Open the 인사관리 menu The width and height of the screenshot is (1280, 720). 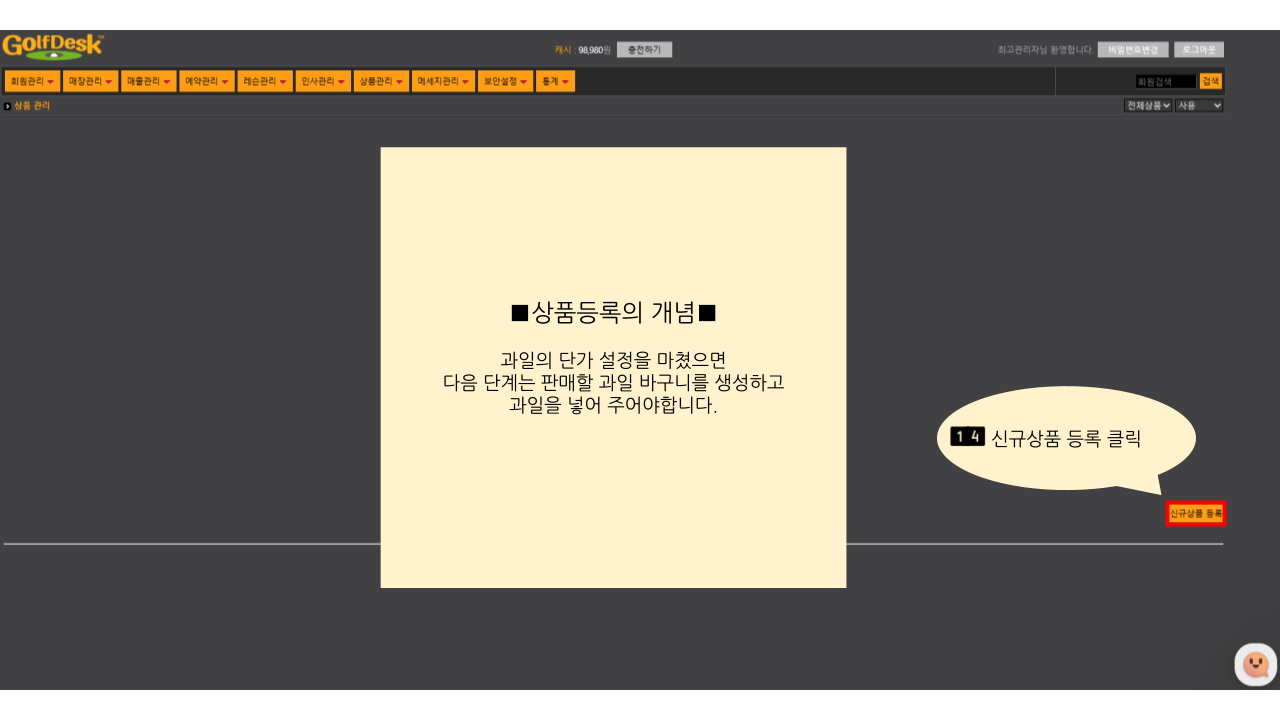323,81
